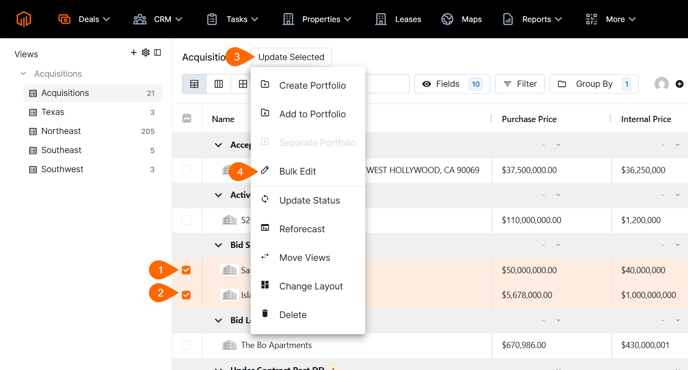Click the Change Layout grid icon

pos(265,285)
